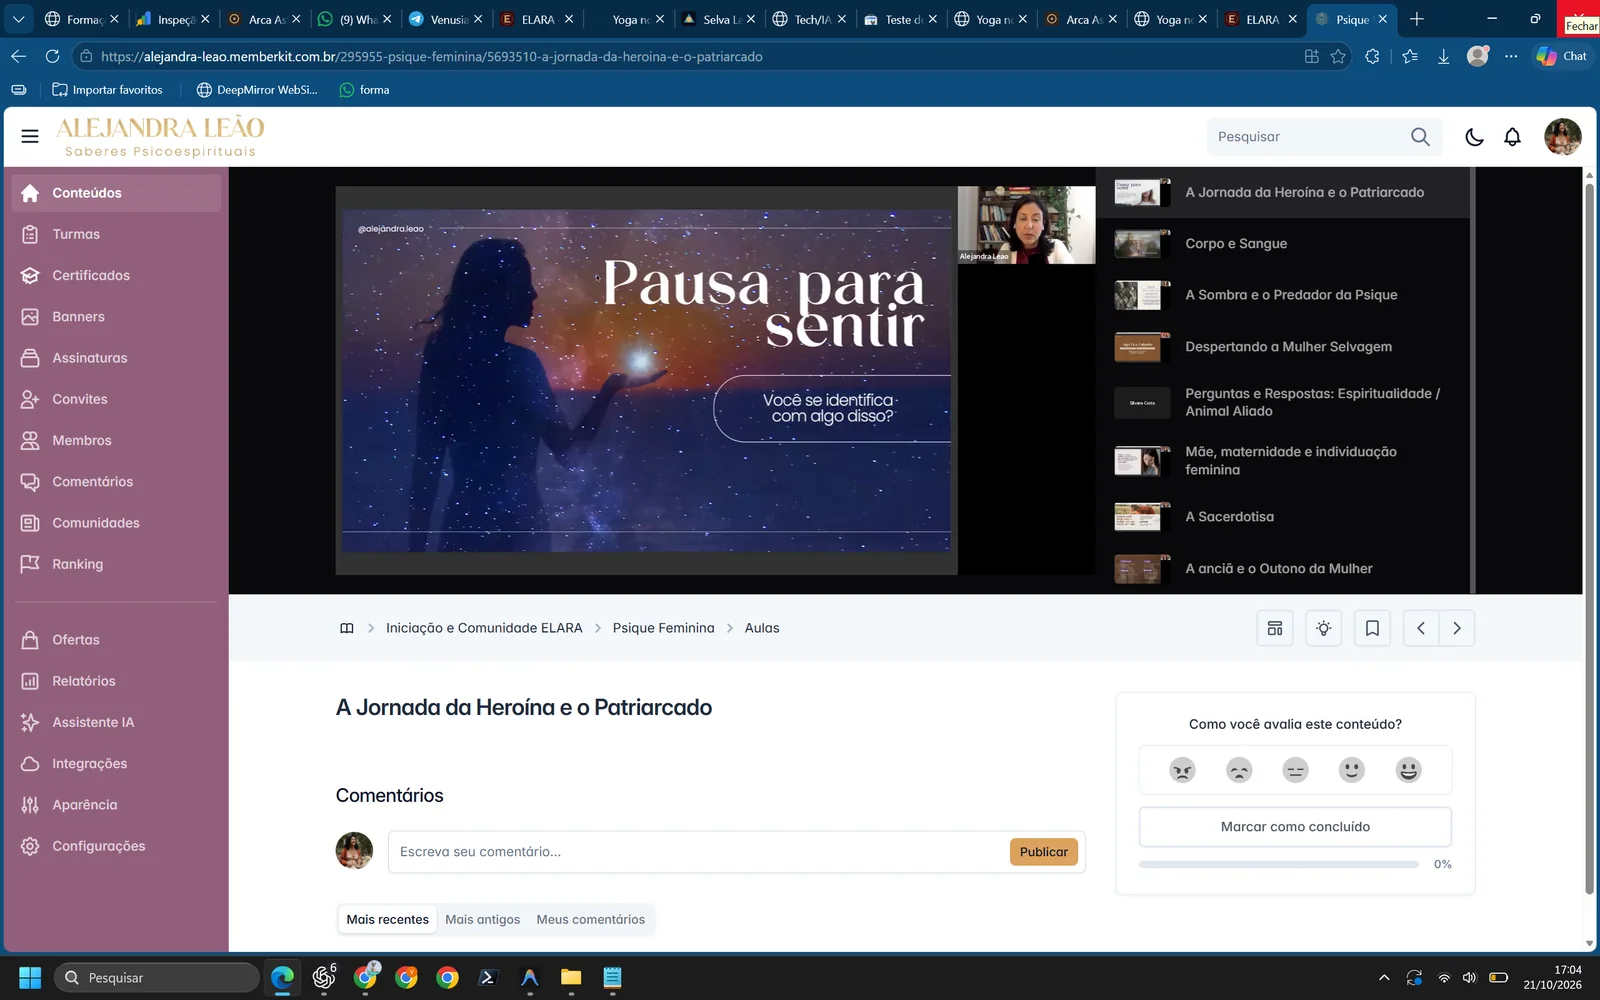Click the lesson progress bar

pyautogui.click(x=1279, y=864)
